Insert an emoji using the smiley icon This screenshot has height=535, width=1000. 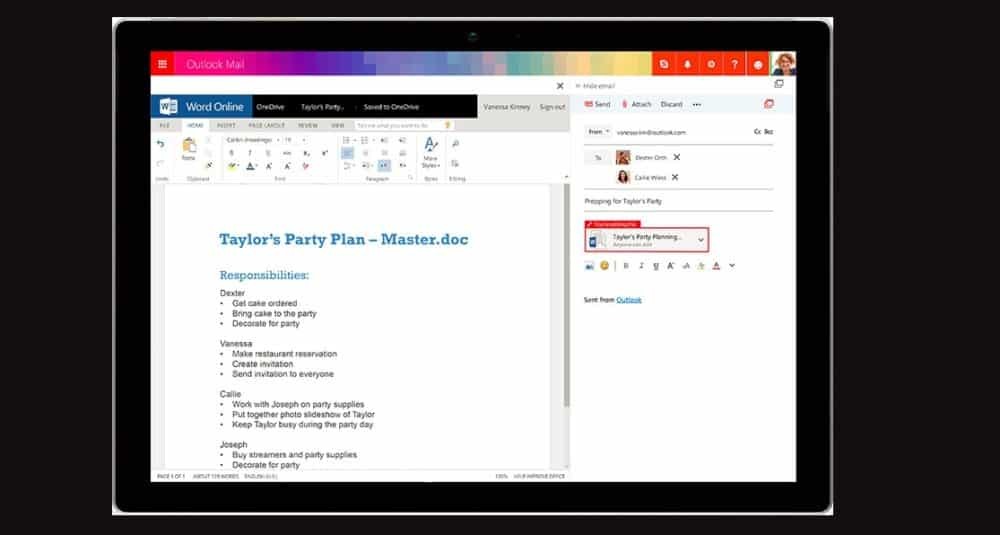(x=604, y=265)
